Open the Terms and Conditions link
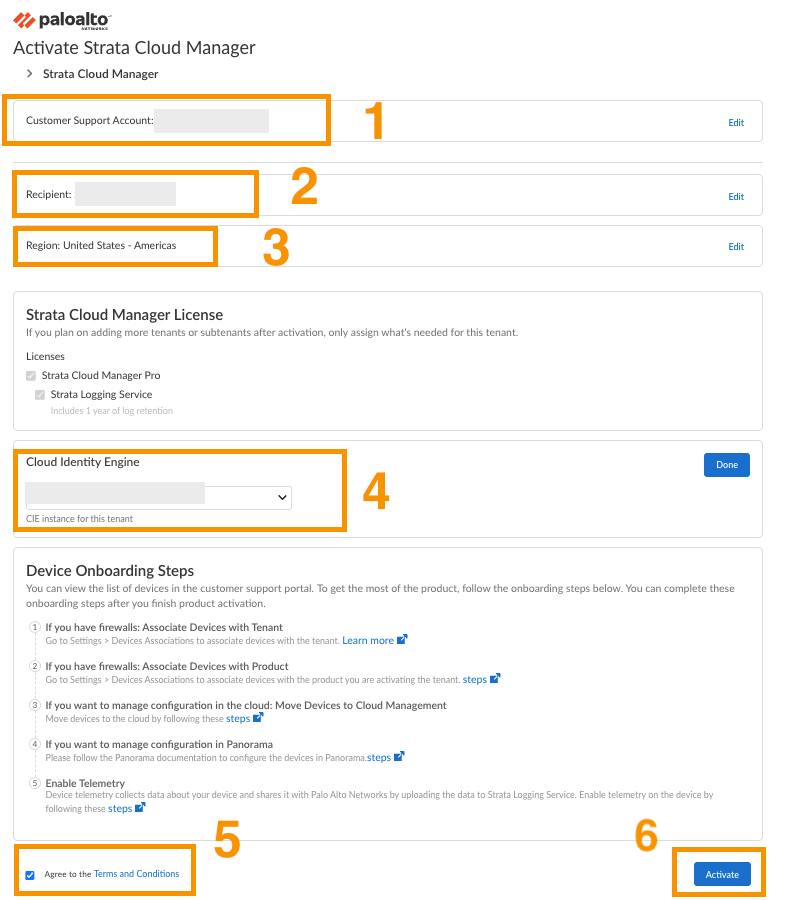 [136, 874]
